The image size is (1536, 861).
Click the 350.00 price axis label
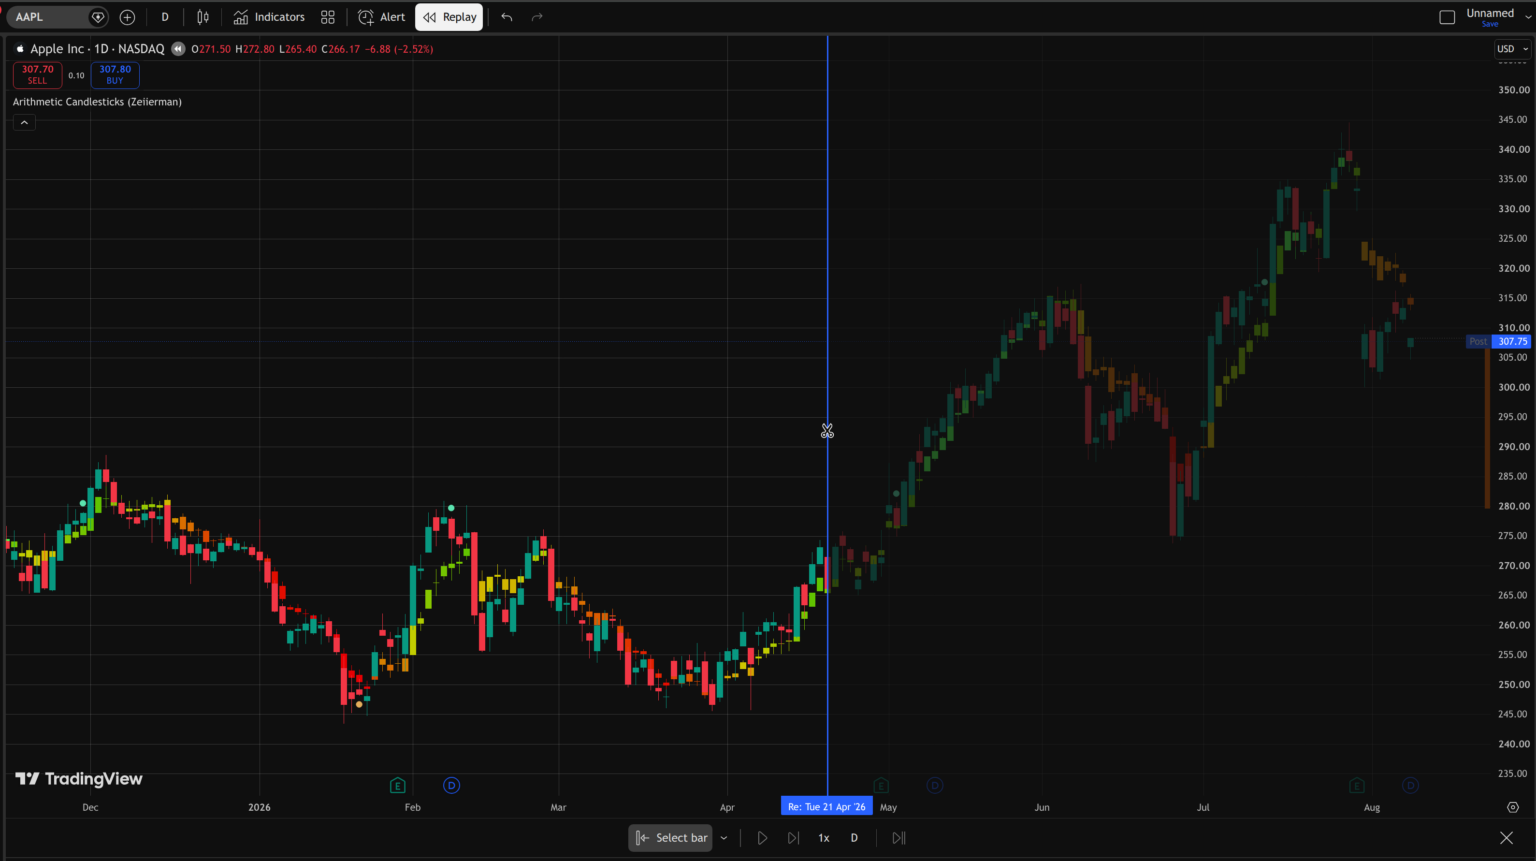tap(1513, 90)
